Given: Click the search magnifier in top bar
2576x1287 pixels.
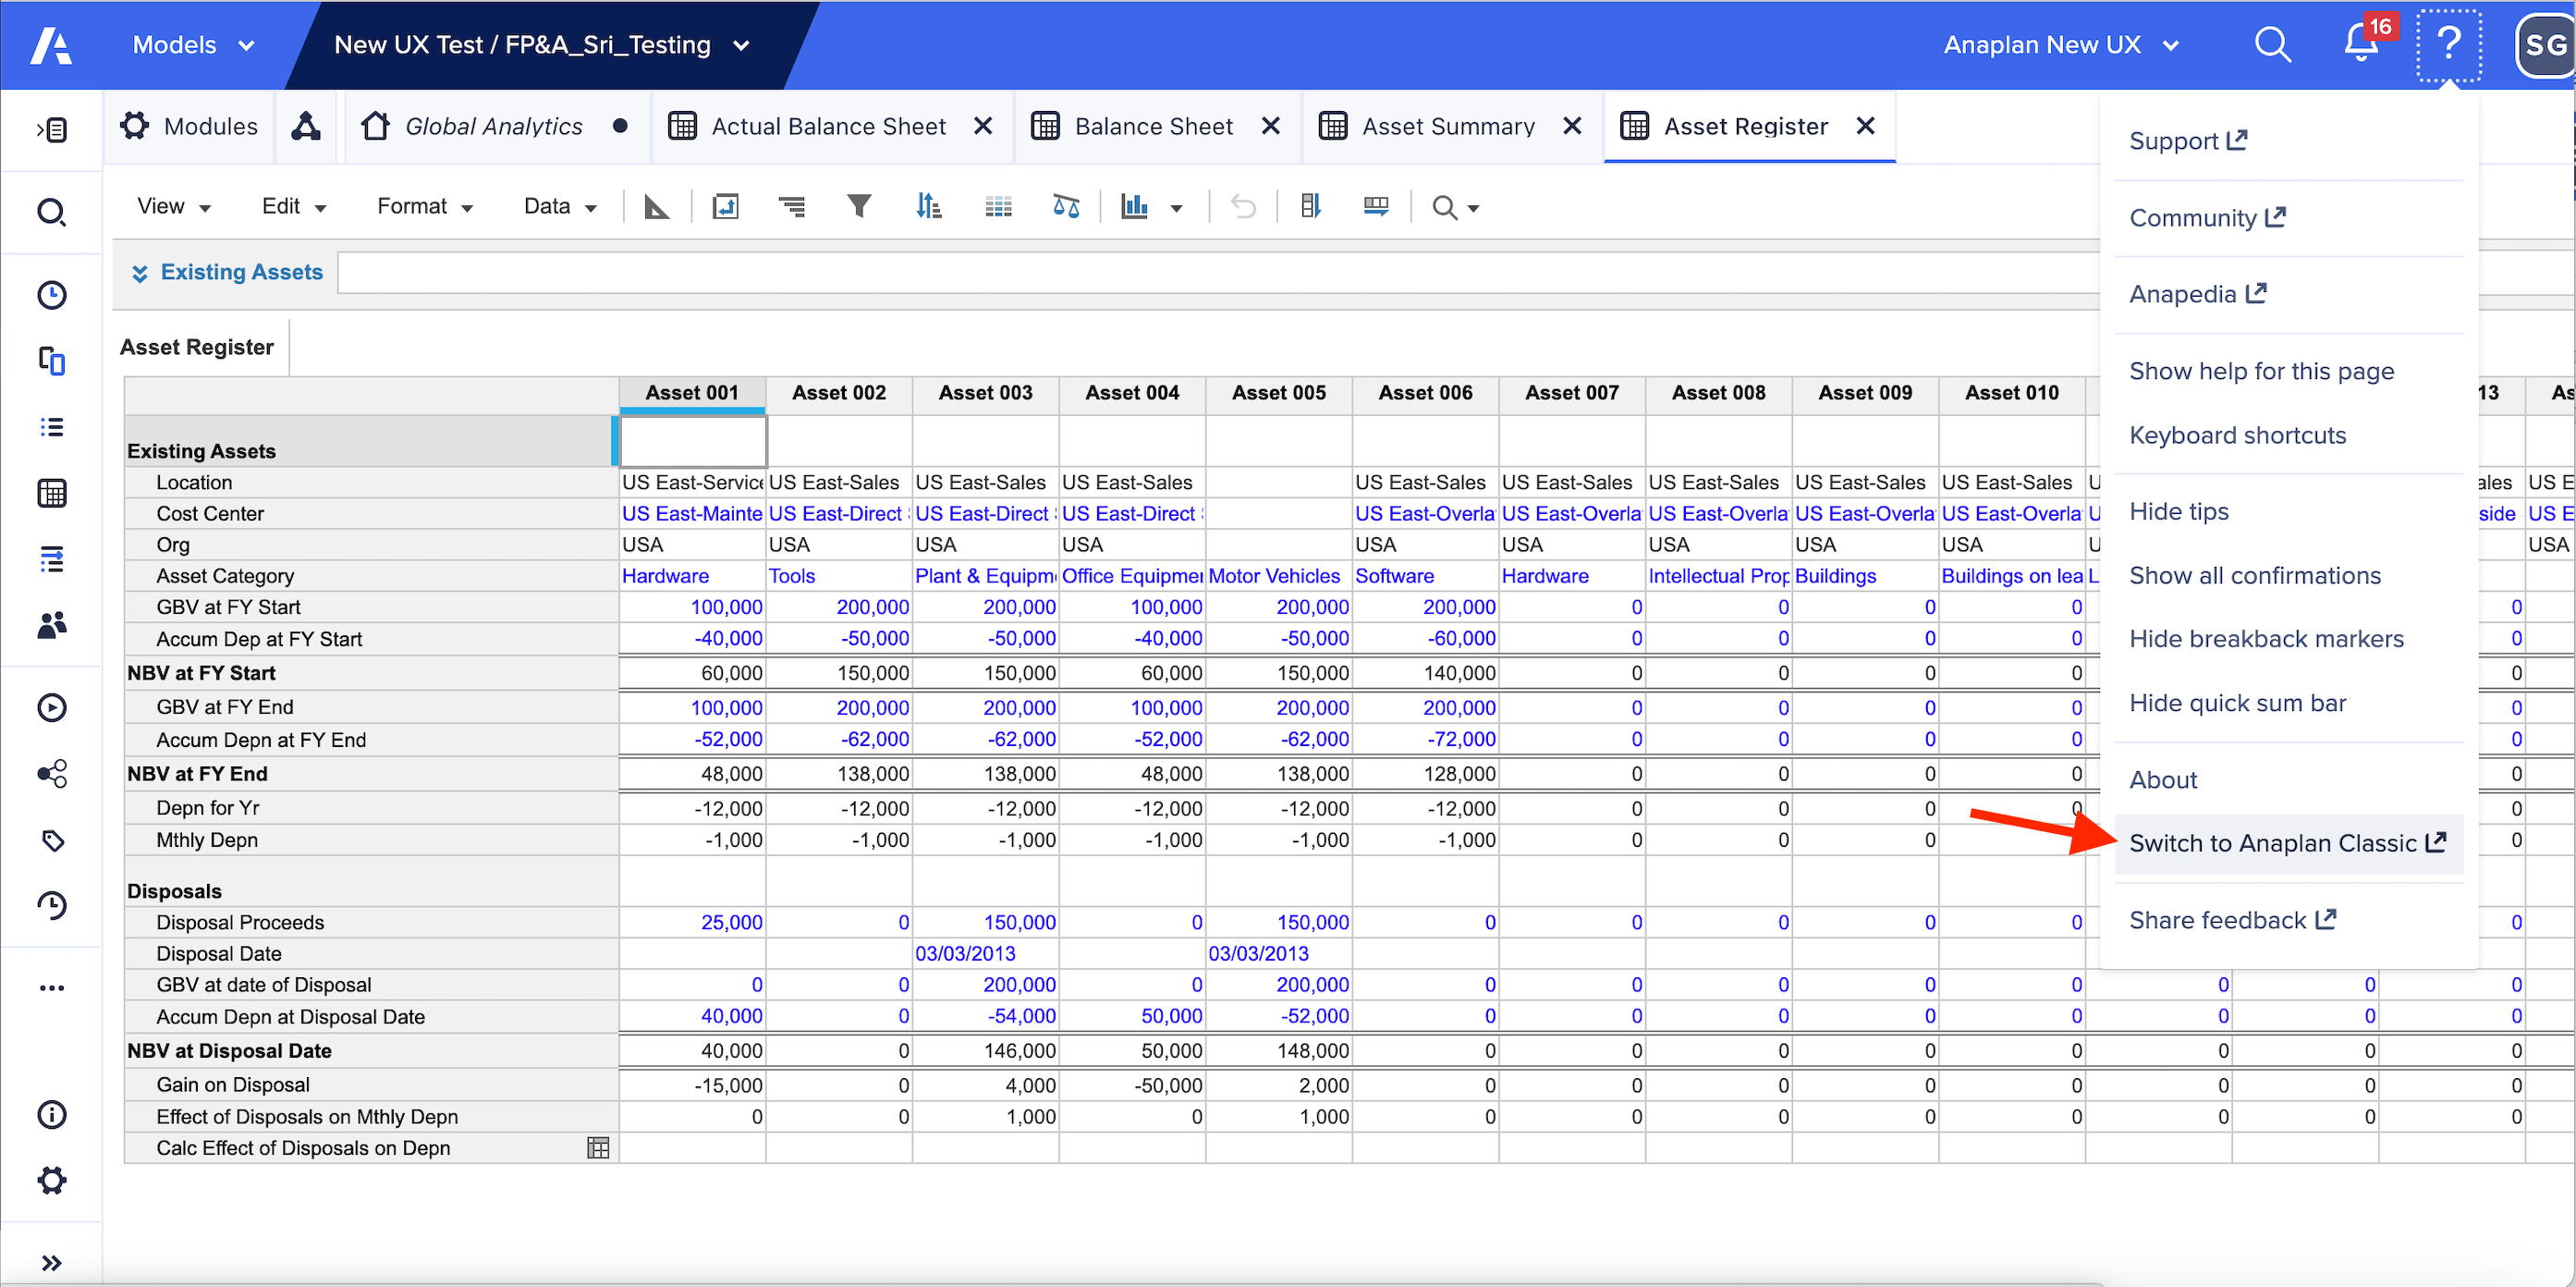Looking at the screenshot, I should (x=2272, y=45).
